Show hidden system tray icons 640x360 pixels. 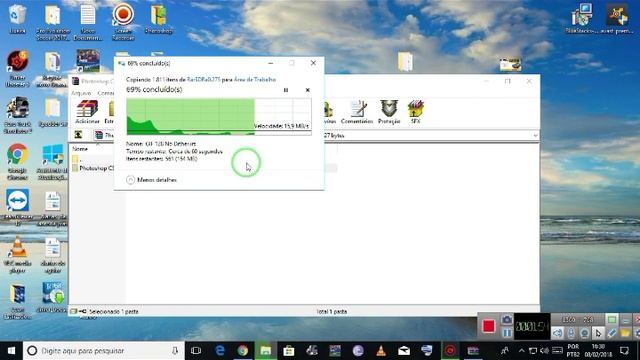(x=521, y=351)
